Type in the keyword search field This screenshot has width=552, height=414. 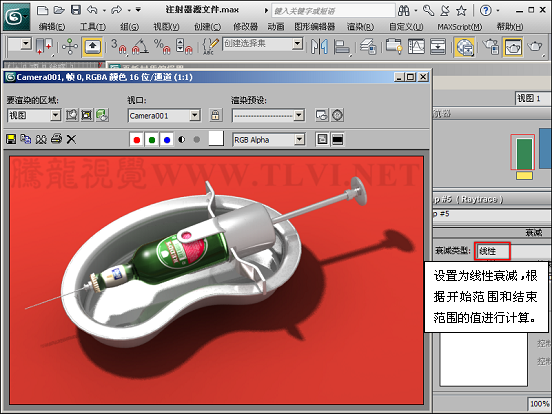pyautogui.click(x=333, y=11)
